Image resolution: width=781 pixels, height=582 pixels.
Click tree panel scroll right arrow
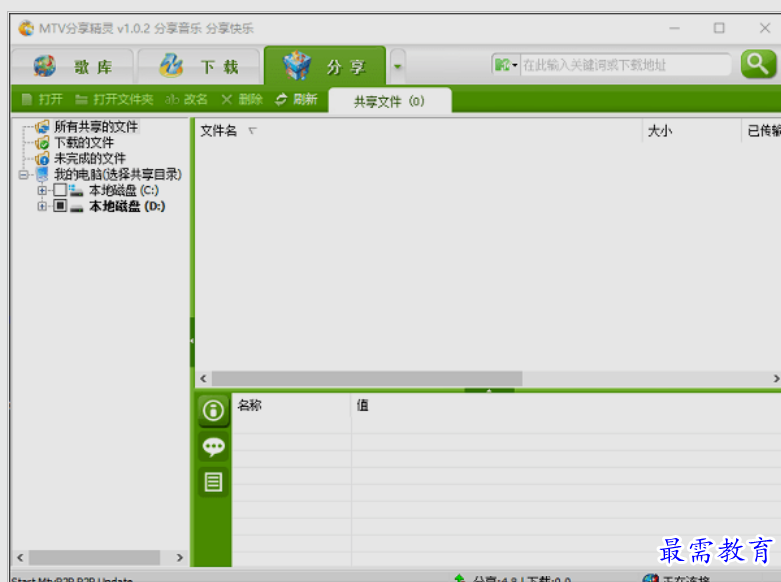(180, 558)
